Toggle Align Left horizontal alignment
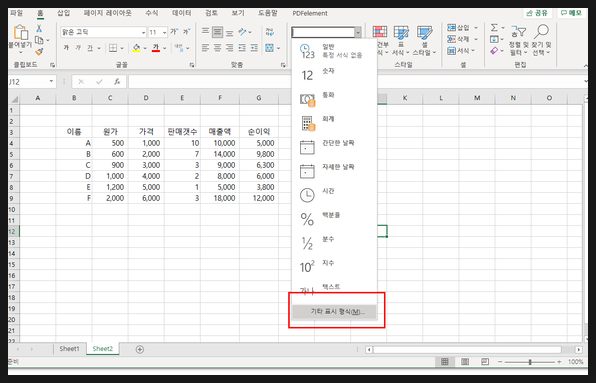Image resolution: width=596 pixels, height=383 pixels. [206, 48]
